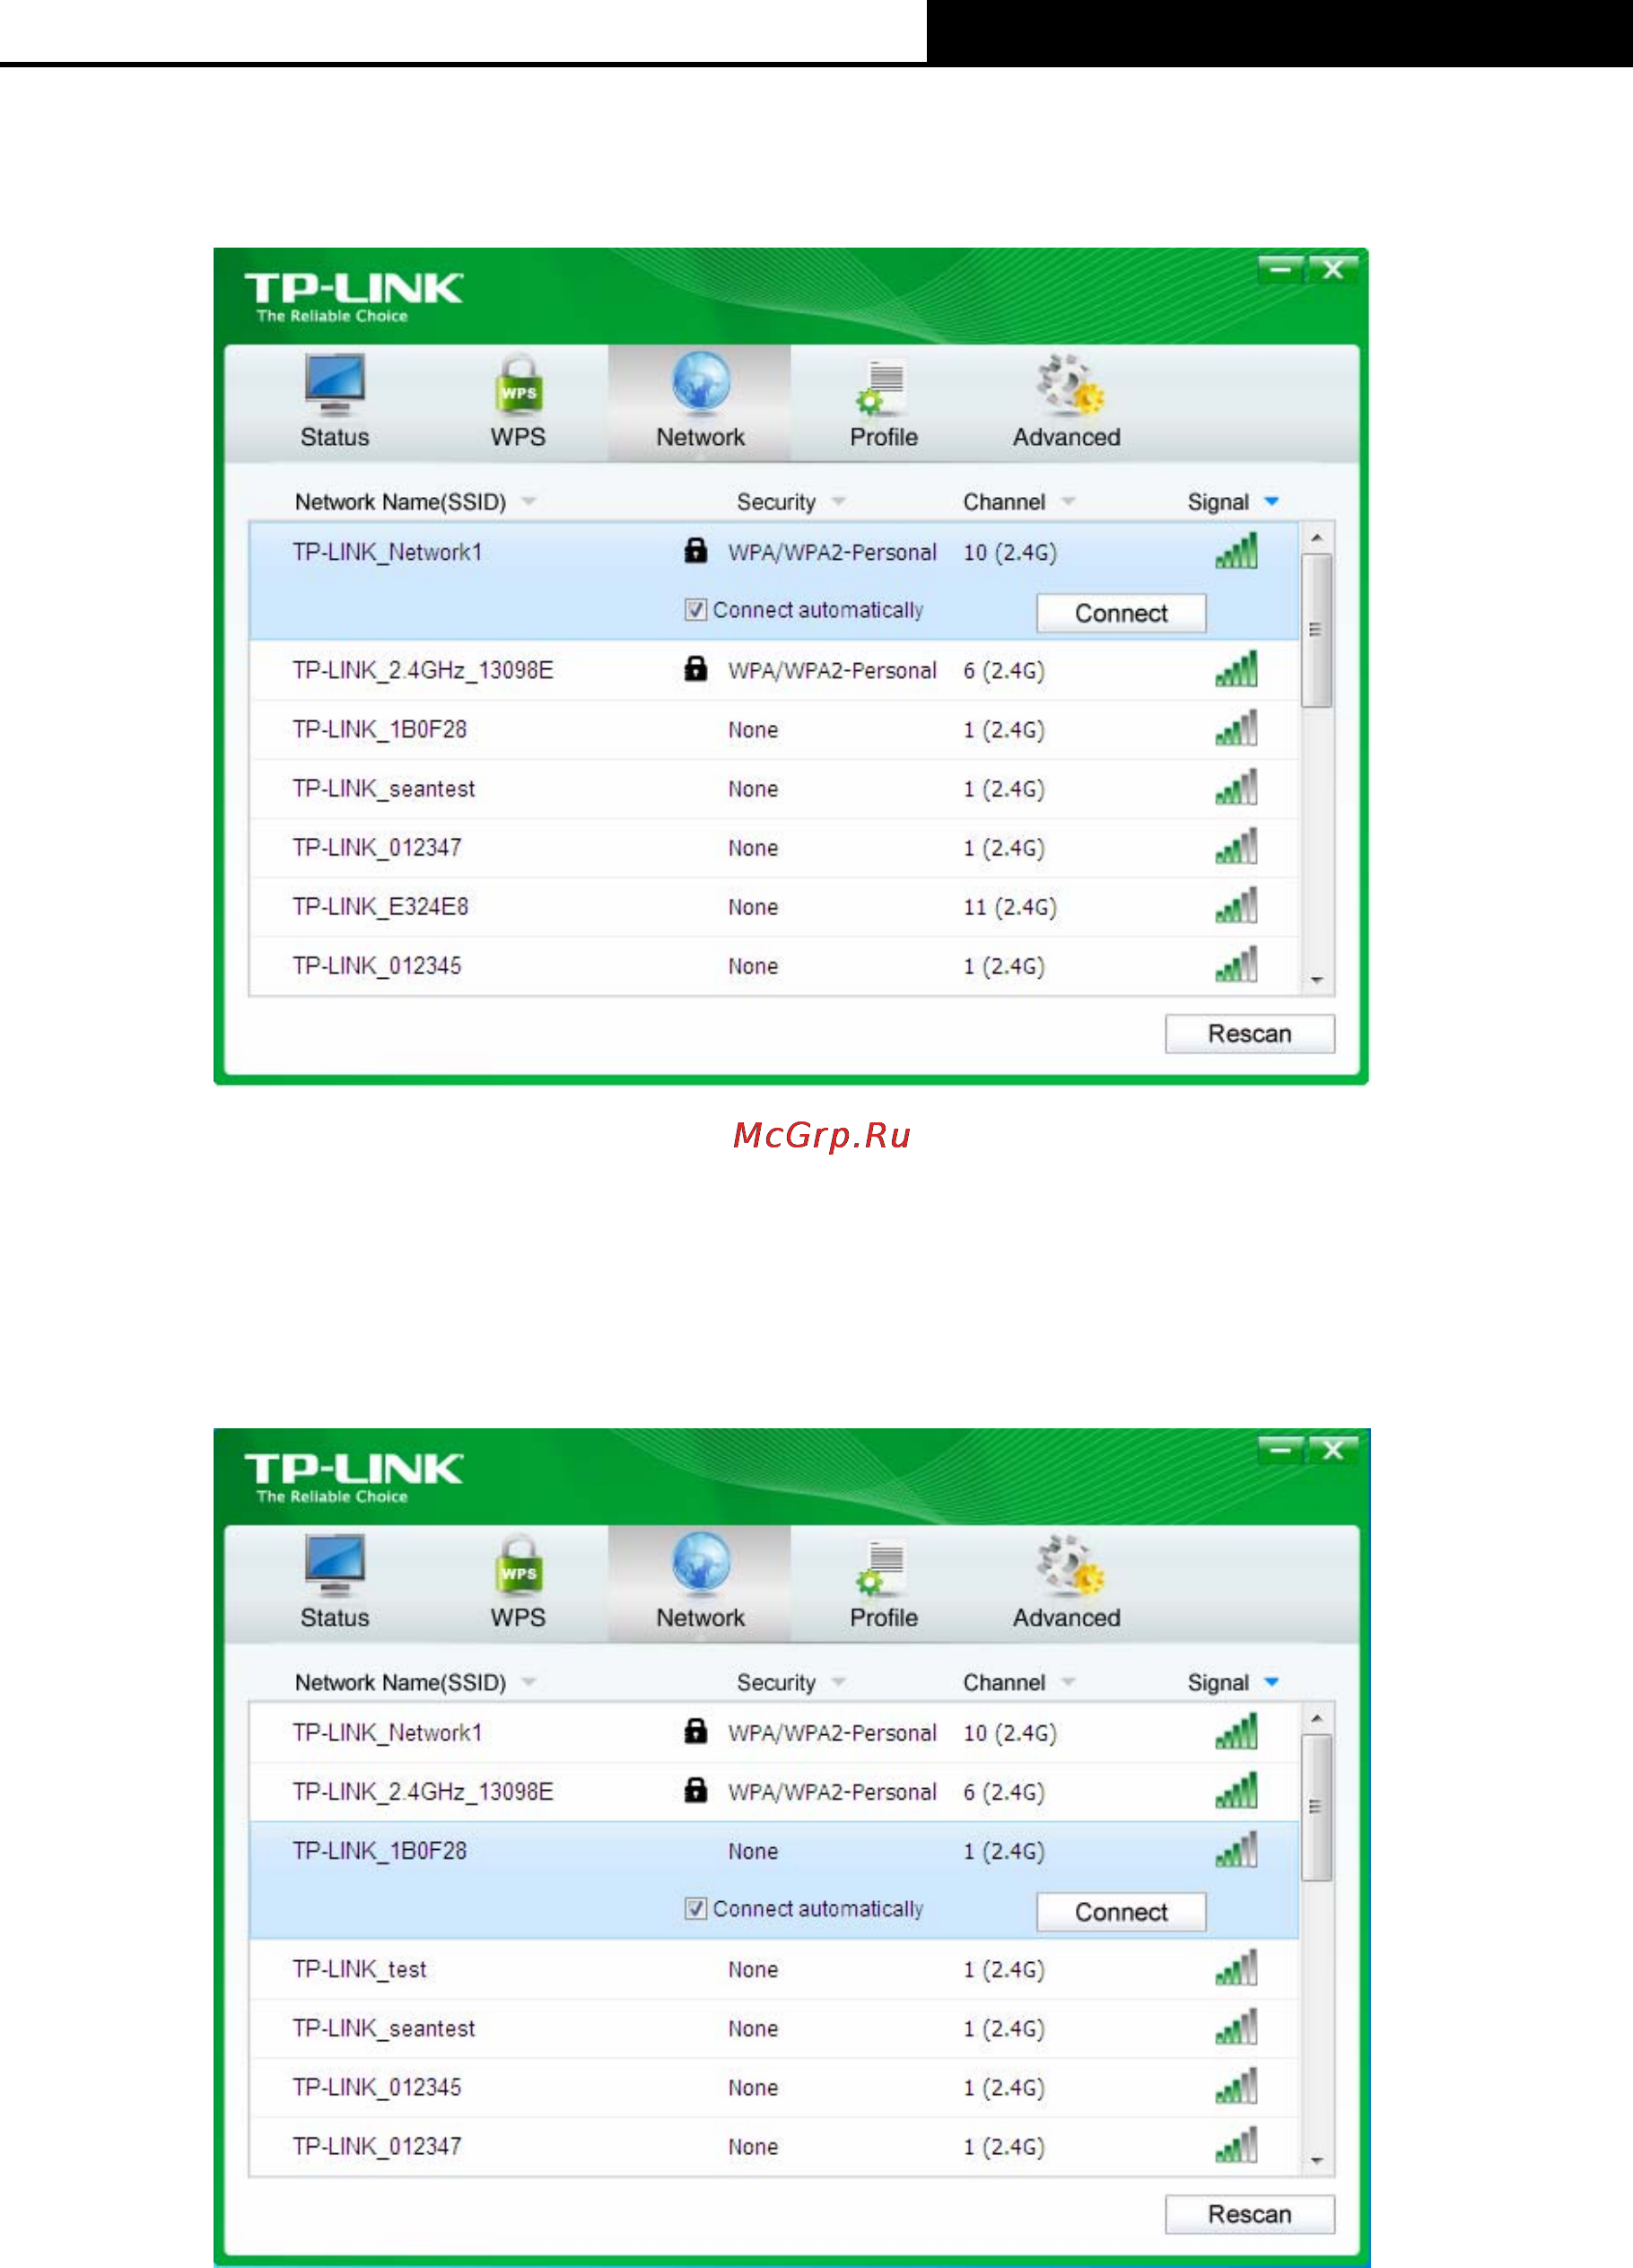This screenshot has width=1633, height=2268.
Task: Select TP-LINK_2.4GHz_13098E row in upper window
Action: click(x=774, y=669)
